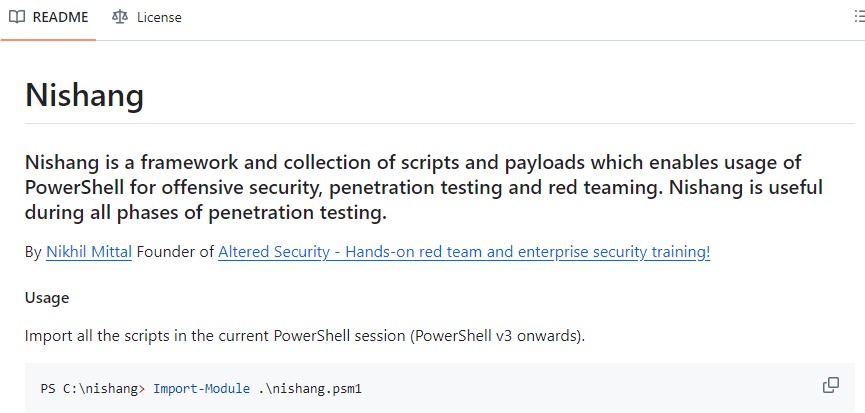Open the Altered Security training link
865x413 pixels.
pyautogui.click(x=464, y=252)
